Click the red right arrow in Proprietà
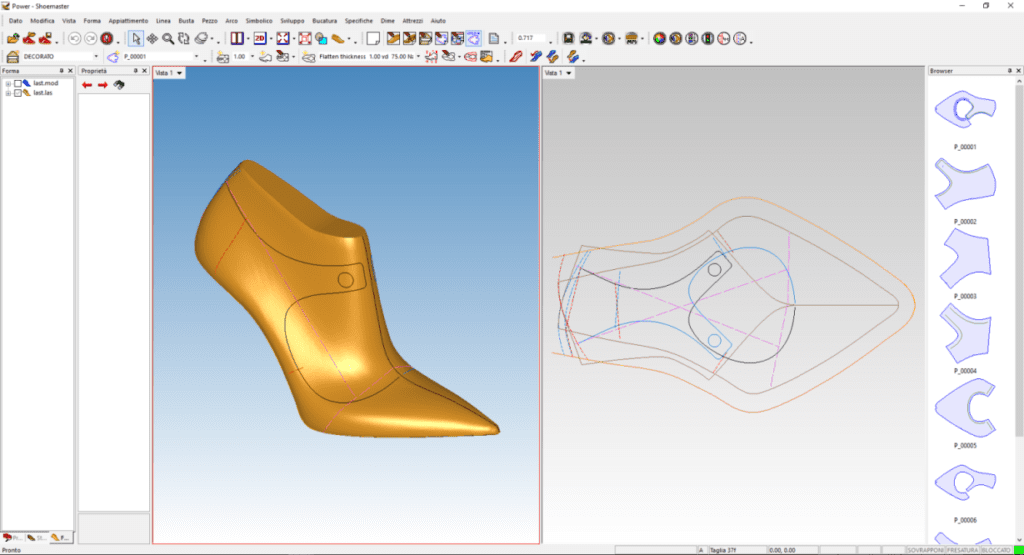Viewport: 1024px width, 555px height. pos(102,86)
